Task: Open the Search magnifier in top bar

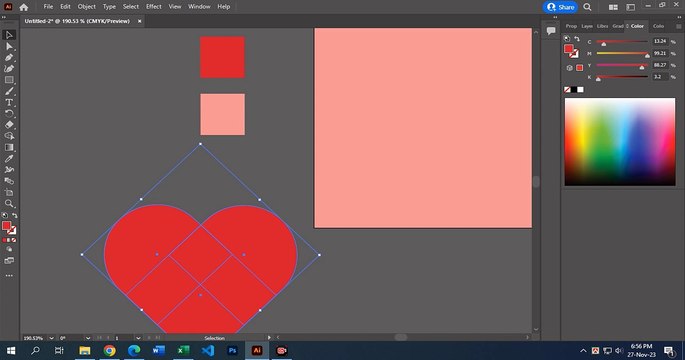Action: pyautogui.click(x=588, y=7)
